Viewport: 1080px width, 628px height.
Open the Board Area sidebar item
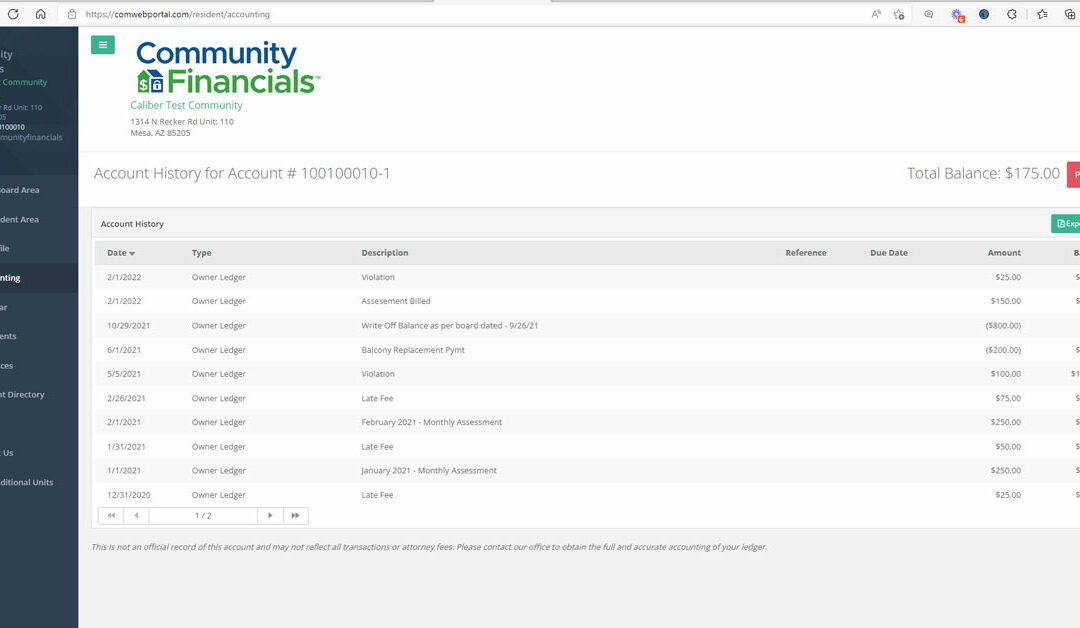(20, 190)
